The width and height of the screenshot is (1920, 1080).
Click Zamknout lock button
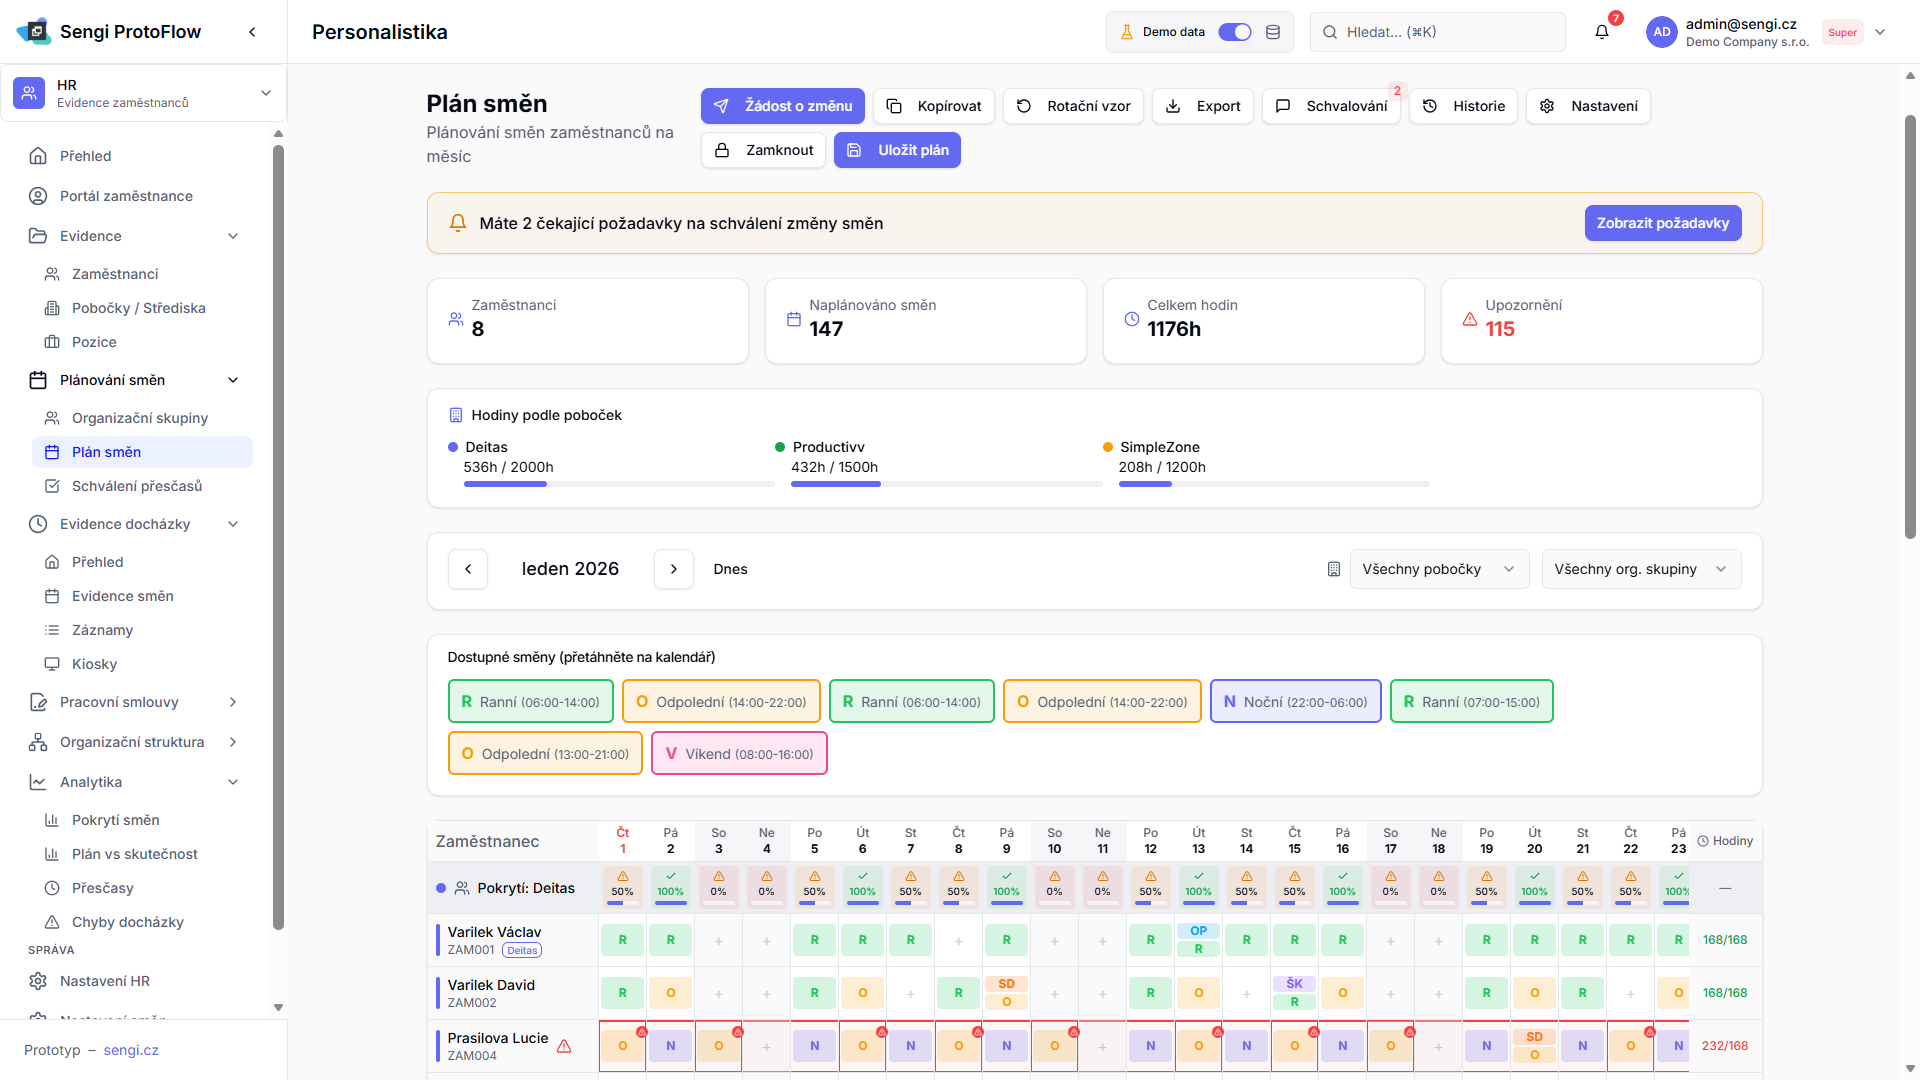[763, 150]
